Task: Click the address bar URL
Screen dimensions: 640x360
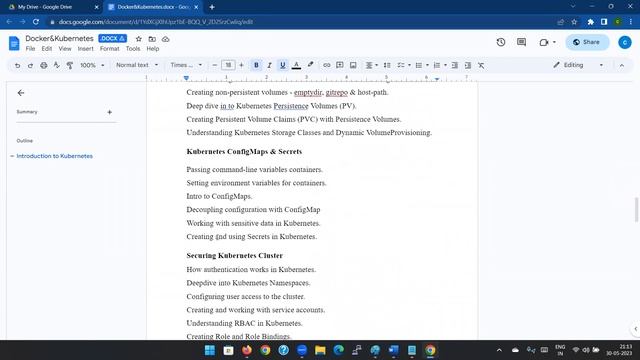Action: (156, 22)
